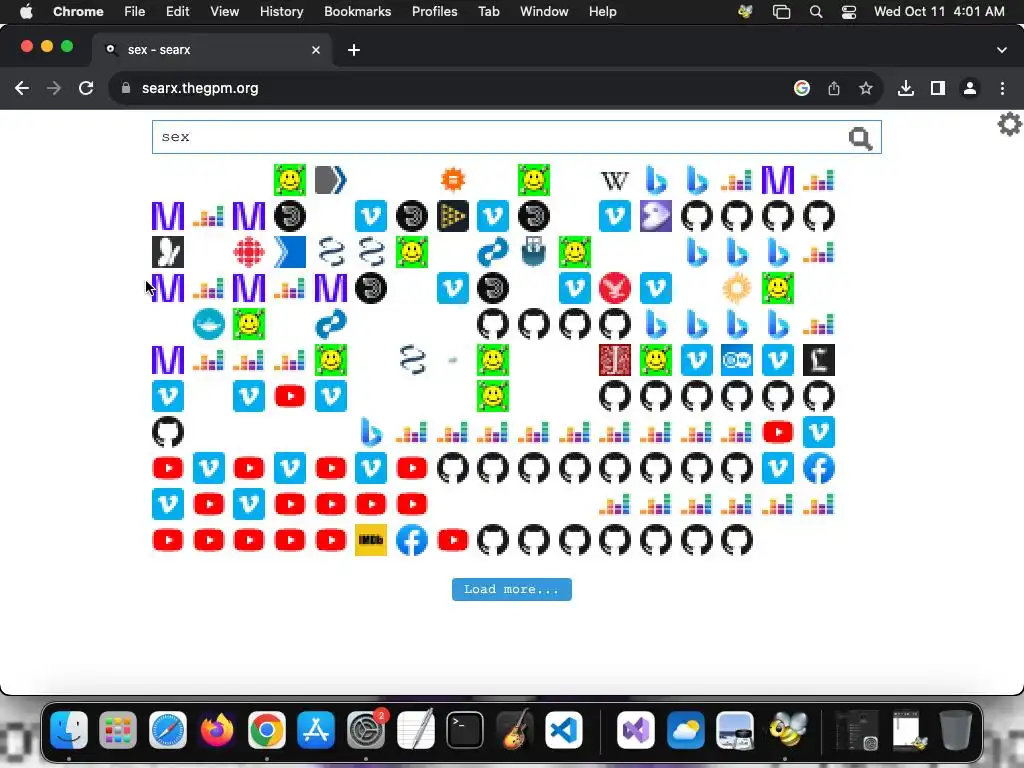
Task: Click the solid blue chevron result icon
Action: (289, 252)
